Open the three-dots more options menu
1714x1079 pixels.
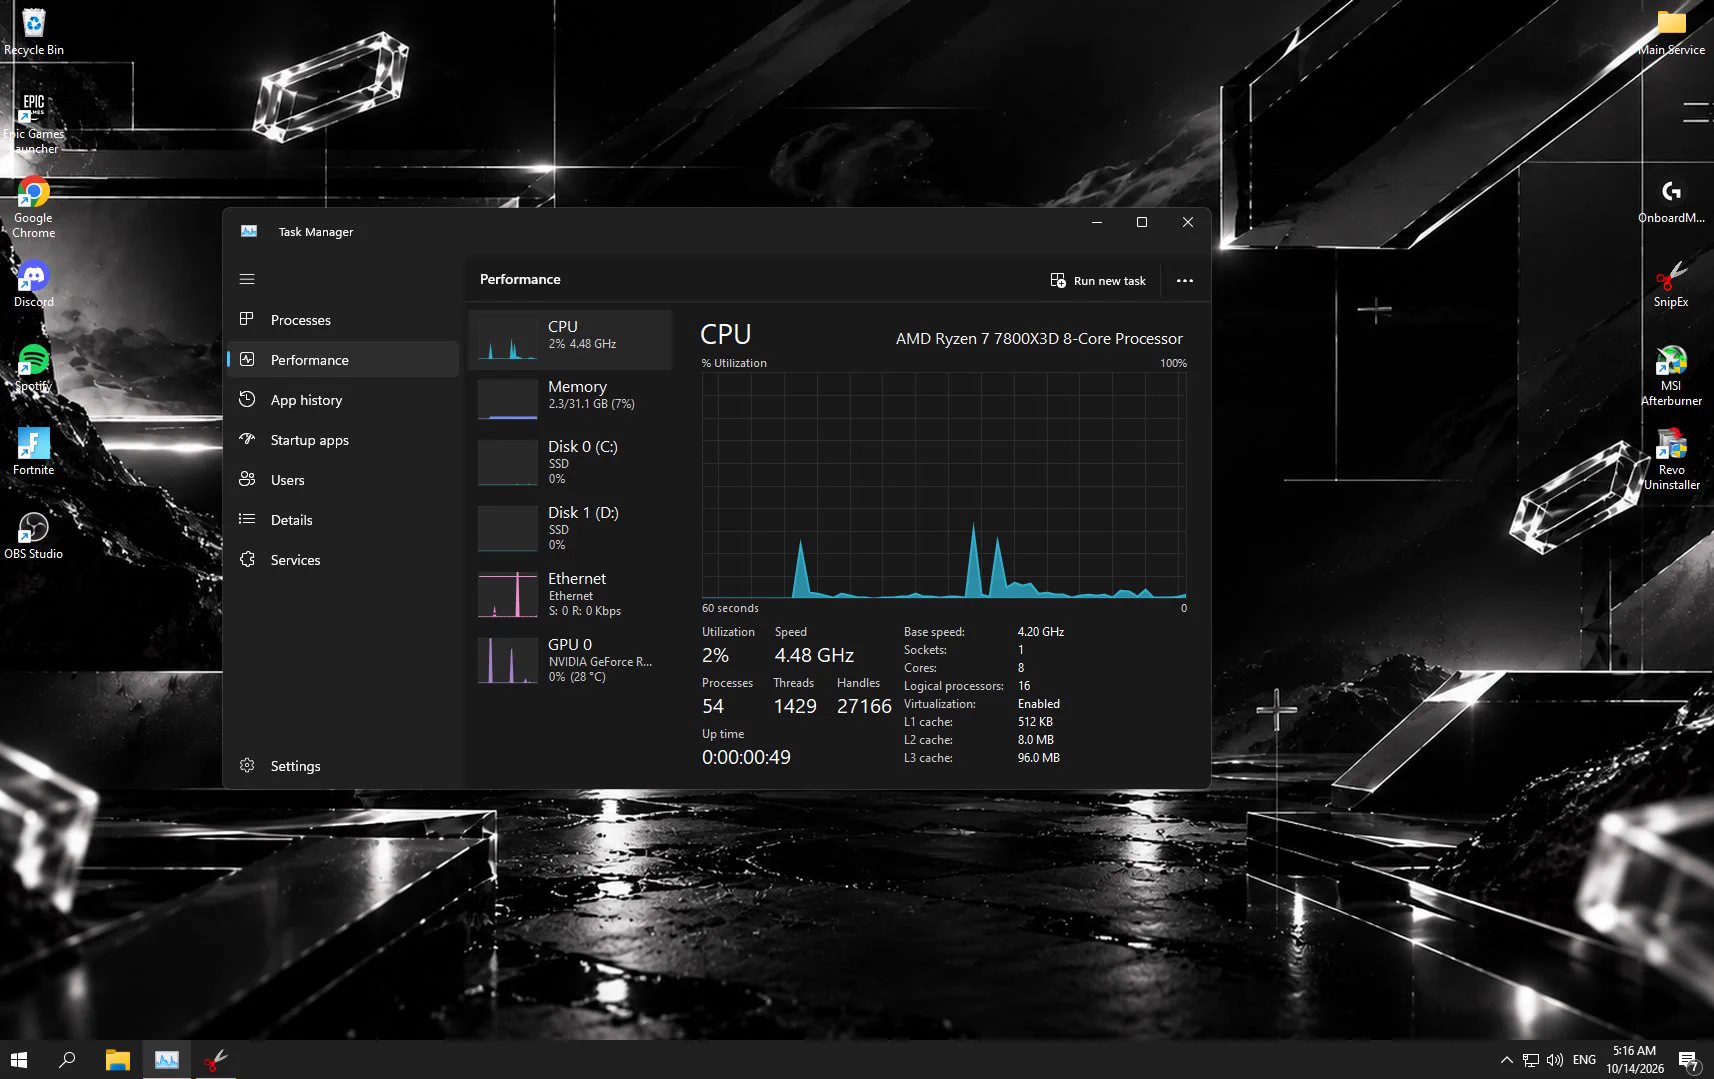1185,281
